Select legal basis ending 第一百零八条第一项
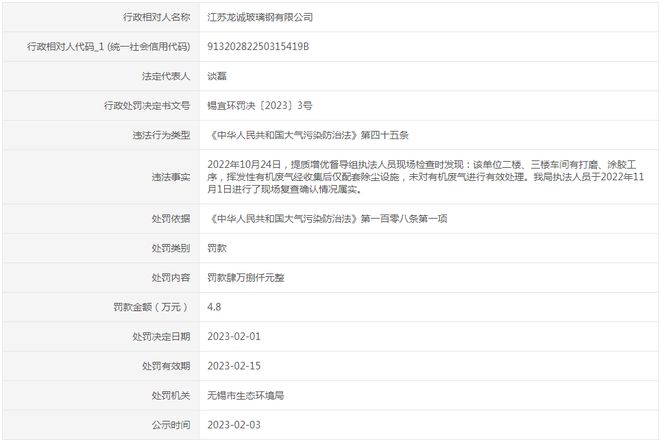Screen dimensions: 660x440 [x=327, y=219]
